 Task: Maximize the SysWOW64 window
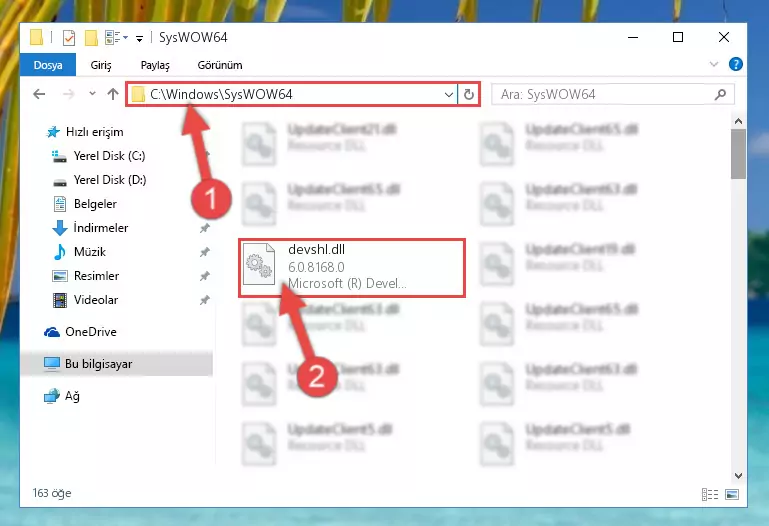pos(678,37)
